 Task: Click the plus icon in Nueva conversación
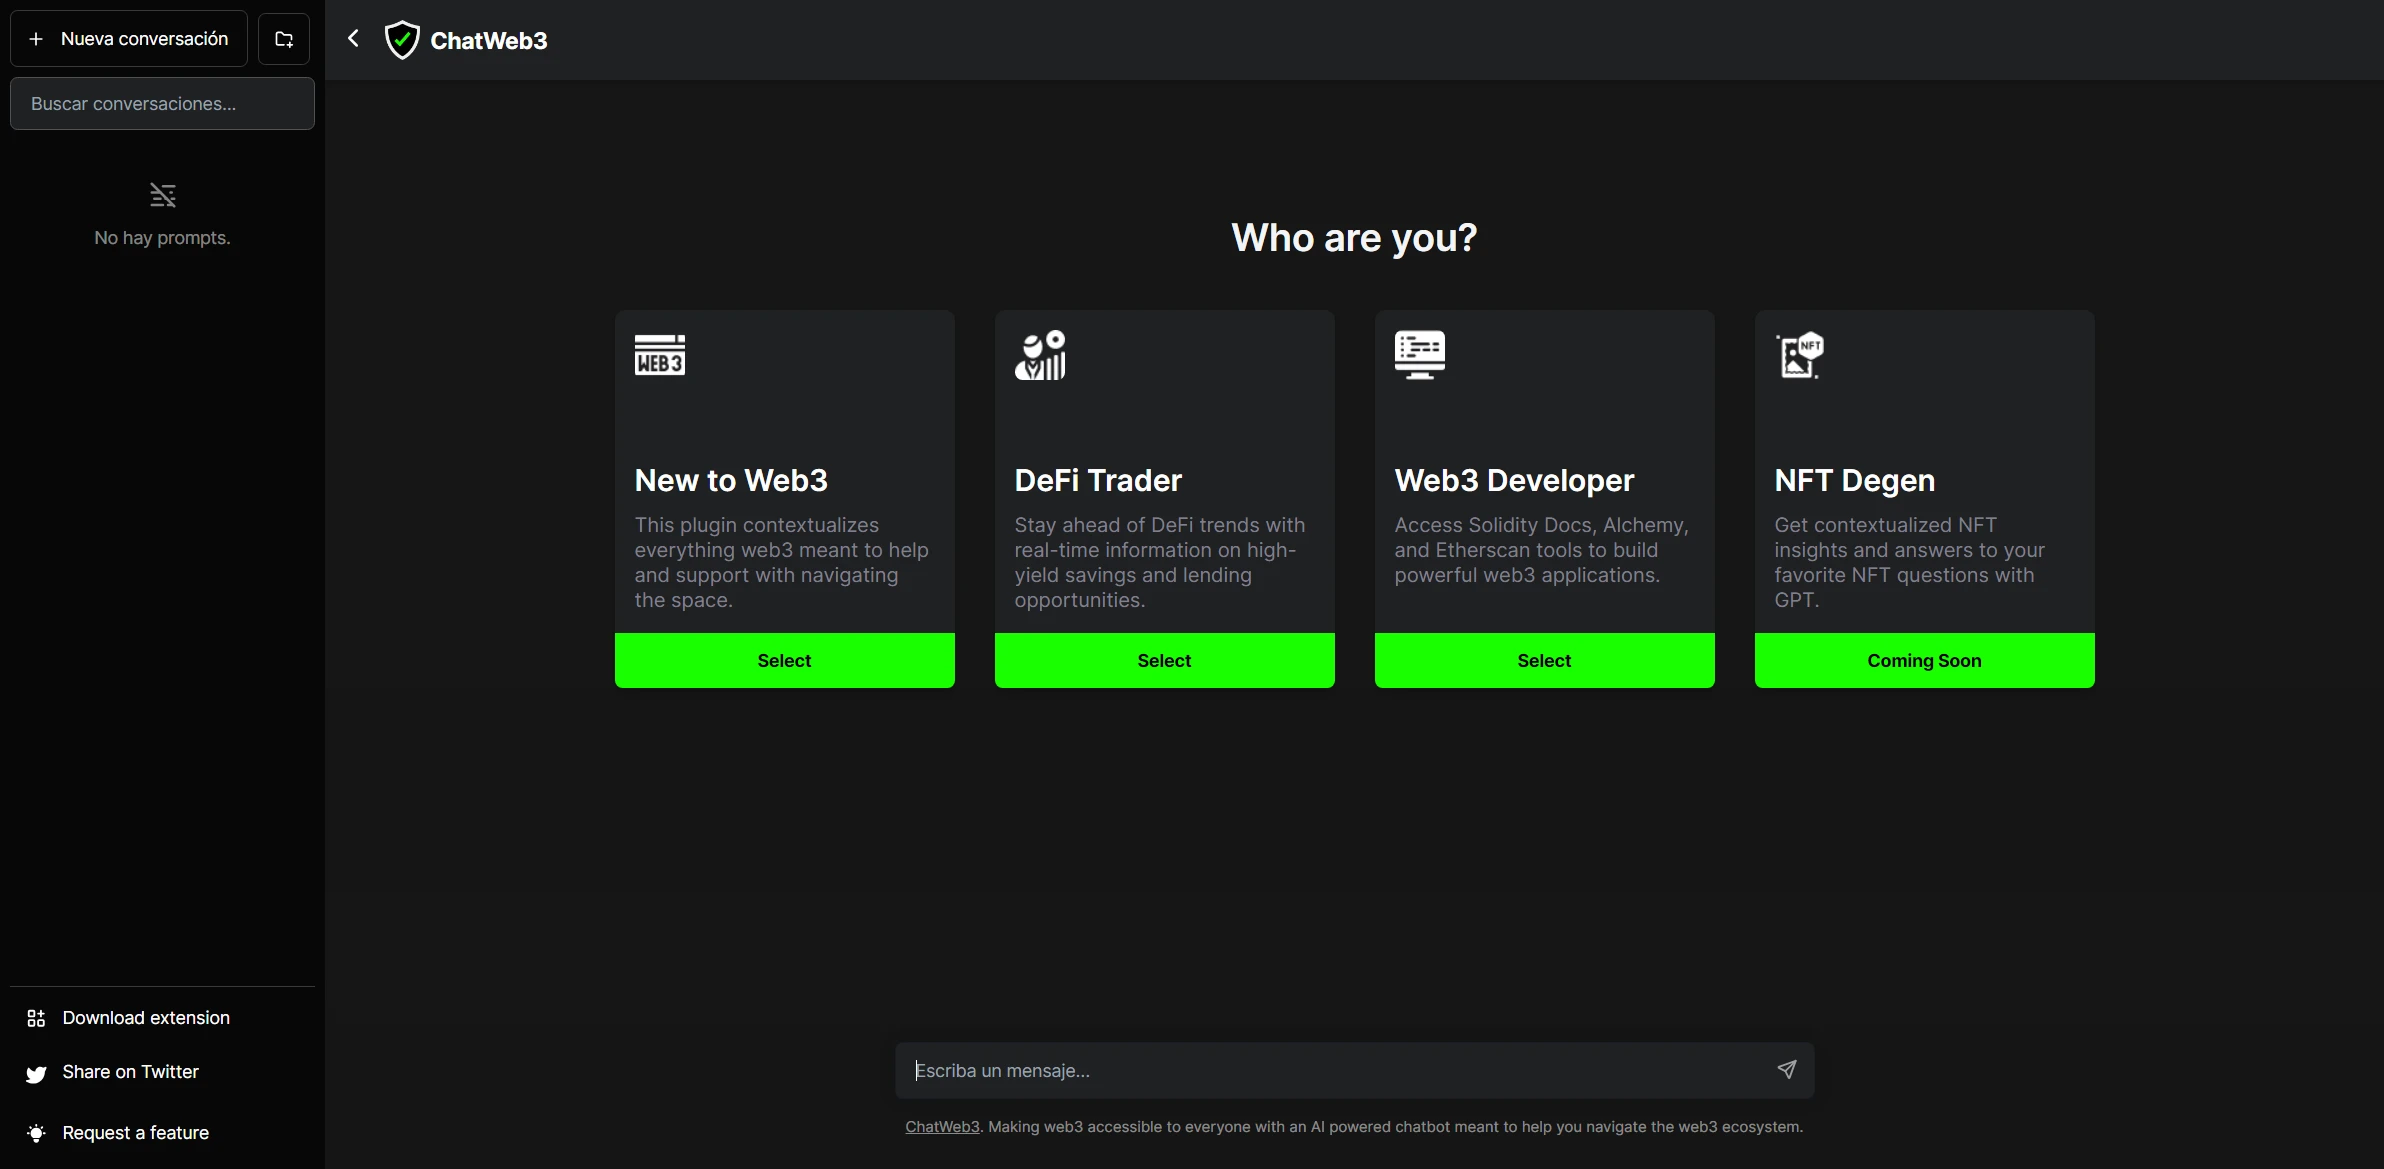point(36,39)
